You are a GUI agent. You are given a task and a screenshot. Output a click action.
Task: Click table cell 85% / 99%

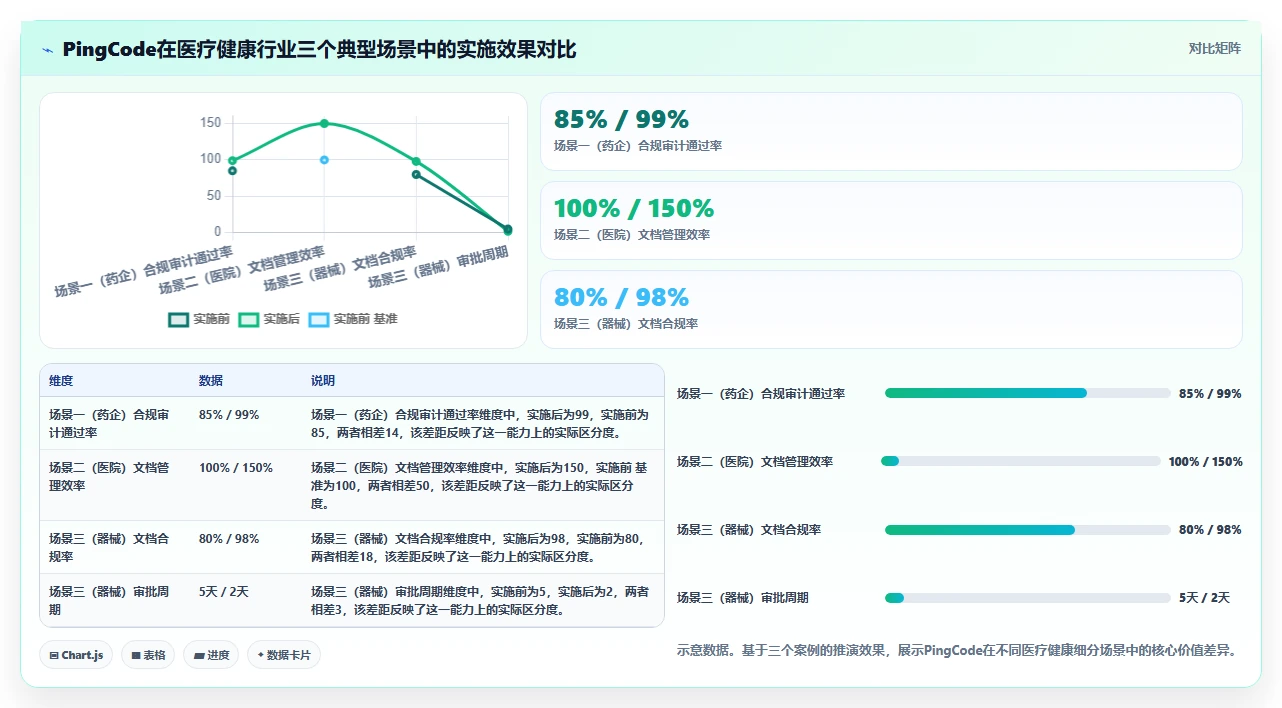click(229, 415)
